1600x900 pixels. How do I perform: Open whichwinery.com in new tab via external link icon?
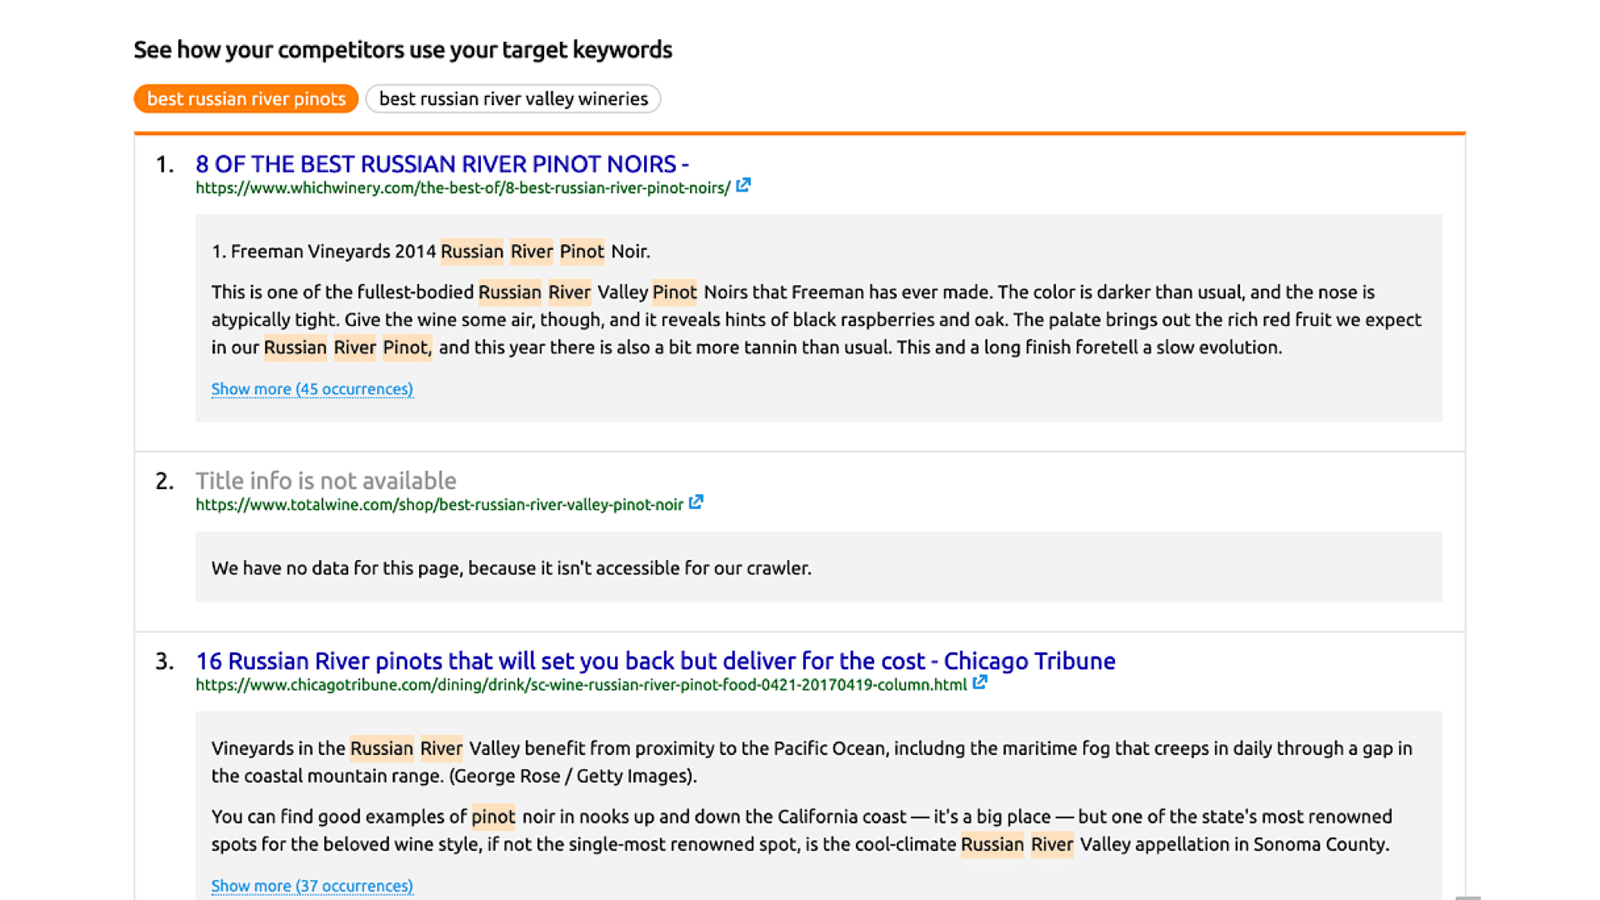743,185
